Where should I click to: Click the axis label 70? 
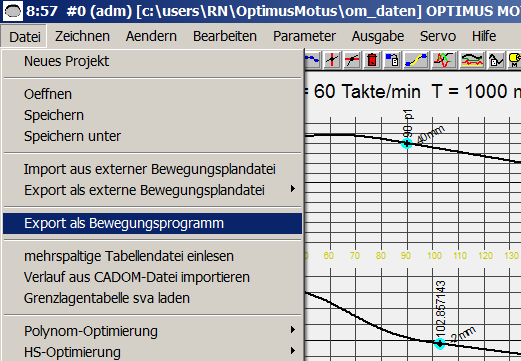click(x=355, y=256)
